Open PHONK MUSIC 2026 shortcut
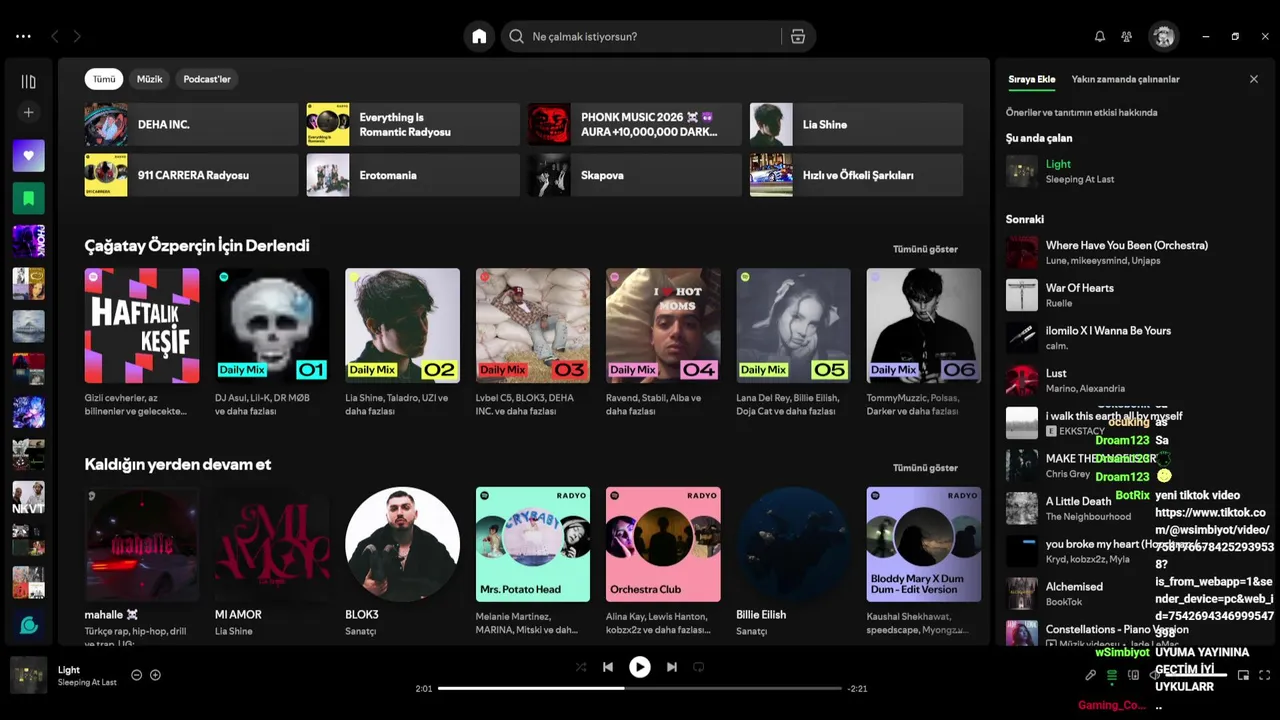This screenshot has height=720, width=1280. tap(635, 124)
